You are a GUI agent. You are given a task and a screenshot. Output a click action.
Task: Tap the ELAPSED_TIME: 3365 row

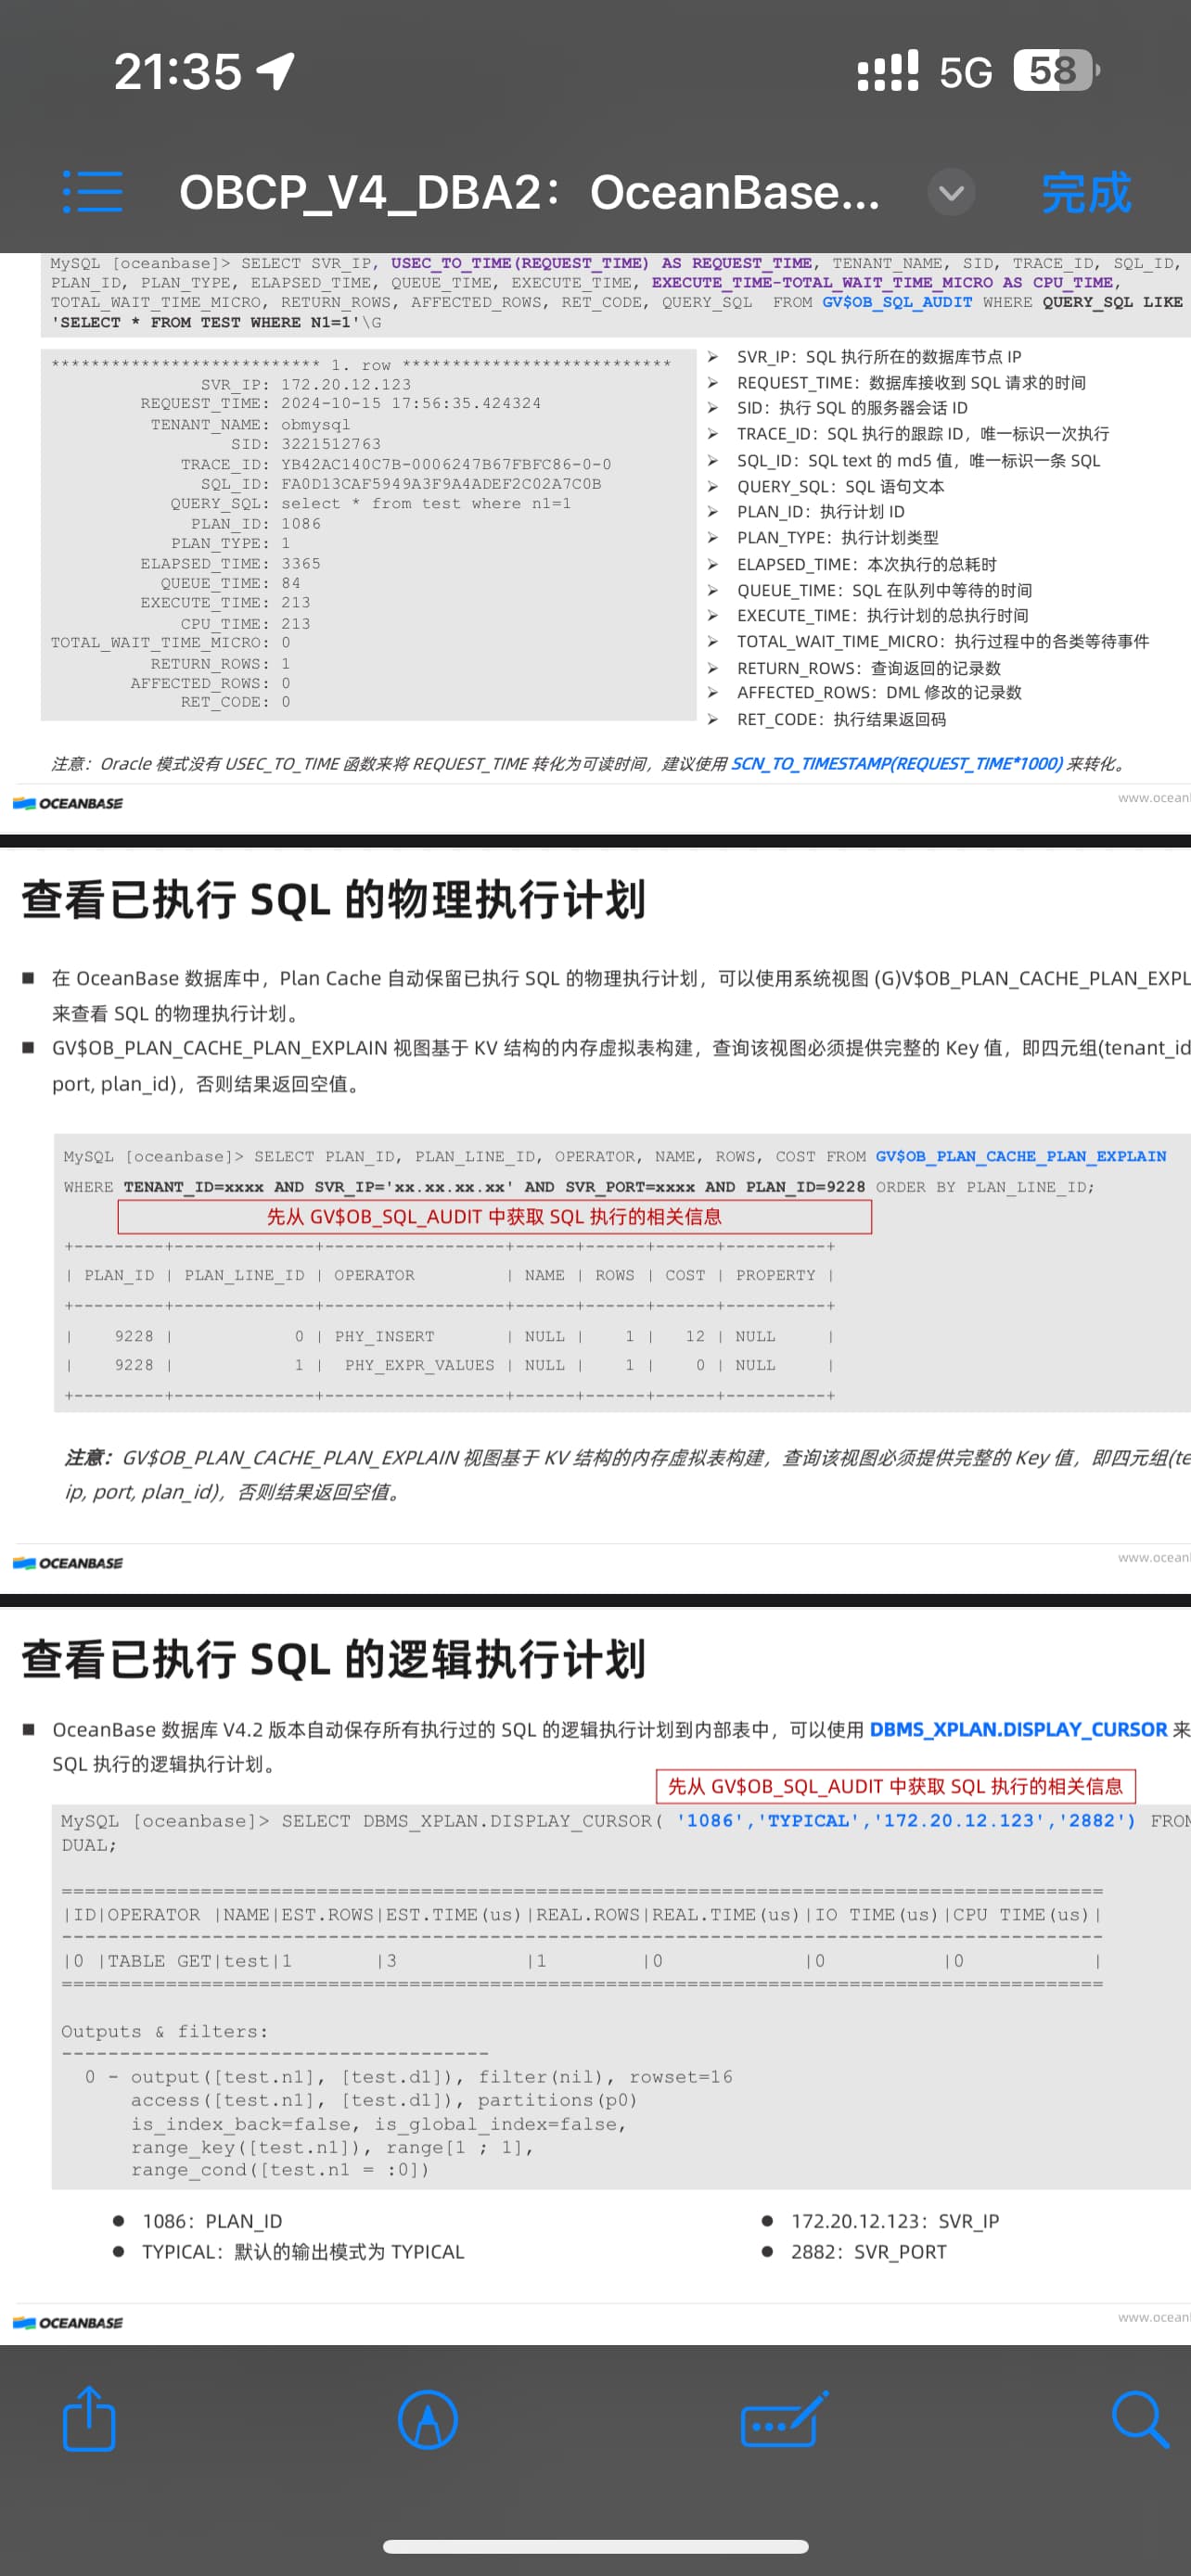231,563
